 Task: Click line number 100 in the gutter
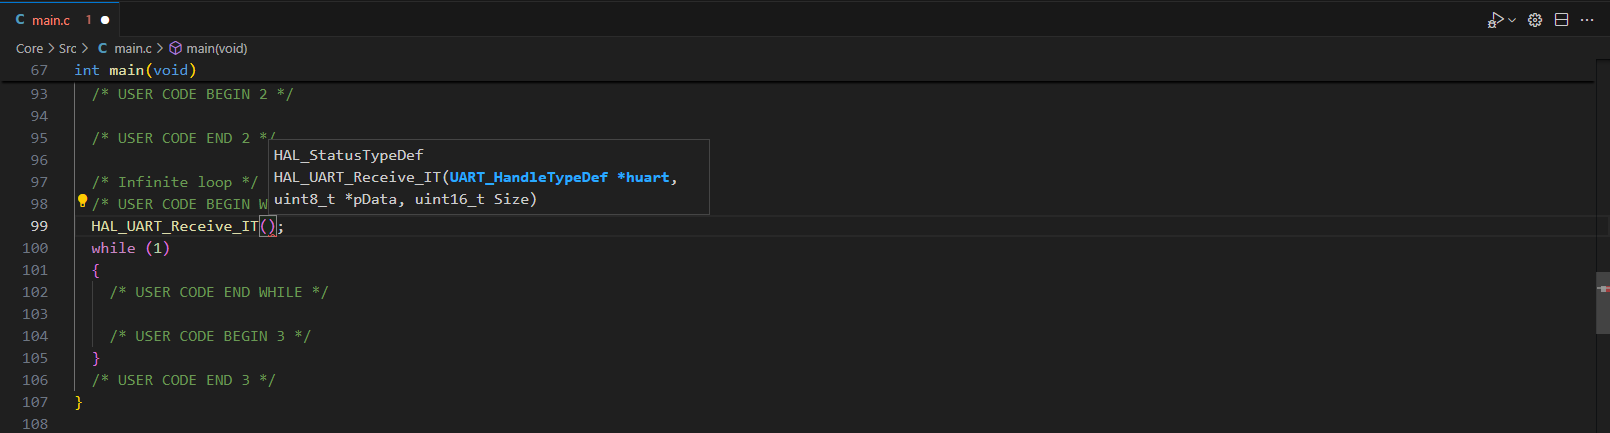point(35,248)
